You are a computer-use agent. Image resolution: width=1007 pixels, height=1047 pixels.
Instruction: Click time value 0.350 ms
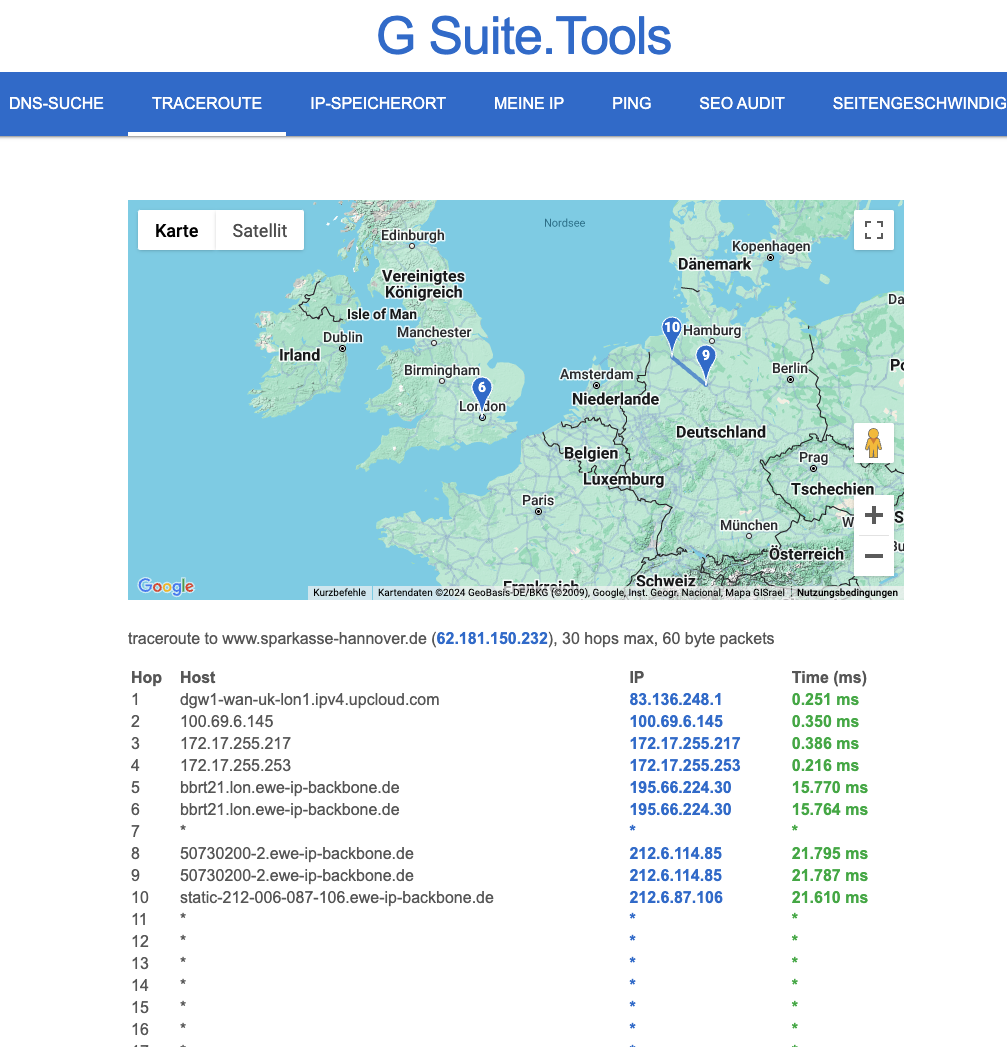[825, 721]
